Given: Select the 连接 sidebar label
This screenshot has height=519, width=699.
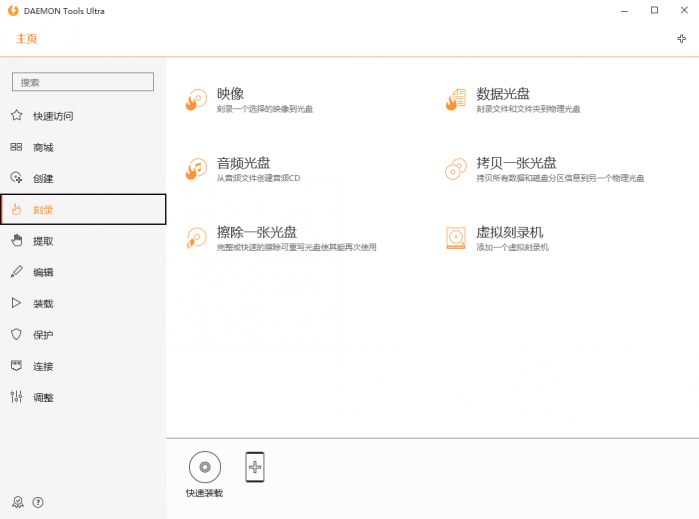Looking at the screenshot, I should (x=43, y=367).
